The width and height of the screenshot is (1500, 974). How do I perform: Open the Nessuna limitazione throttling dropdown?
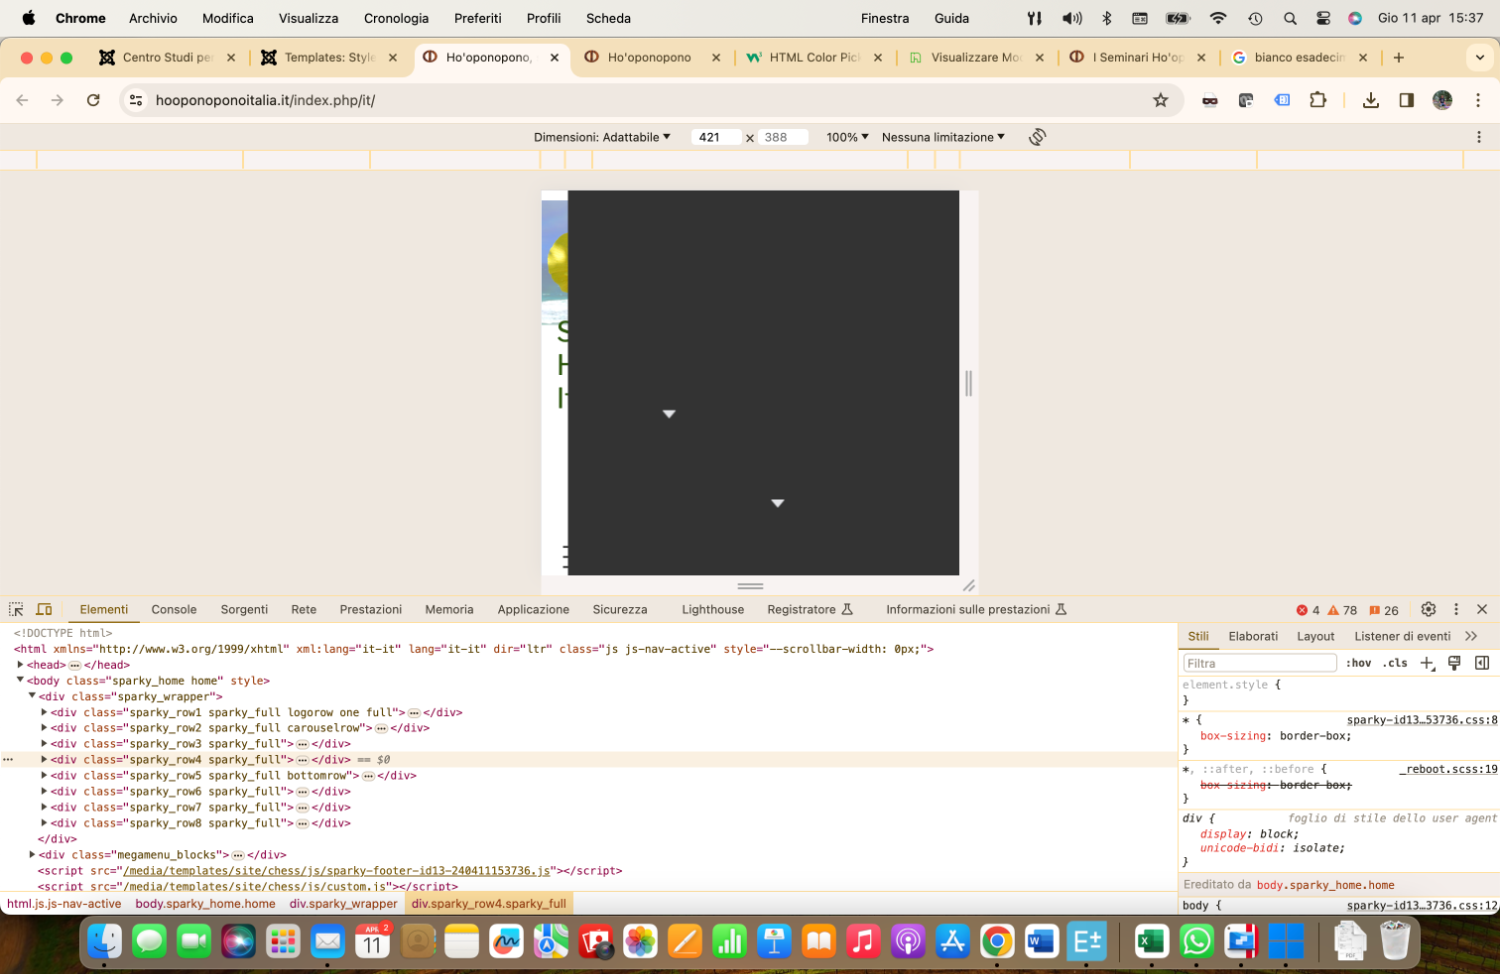click(x=943, y=137)
